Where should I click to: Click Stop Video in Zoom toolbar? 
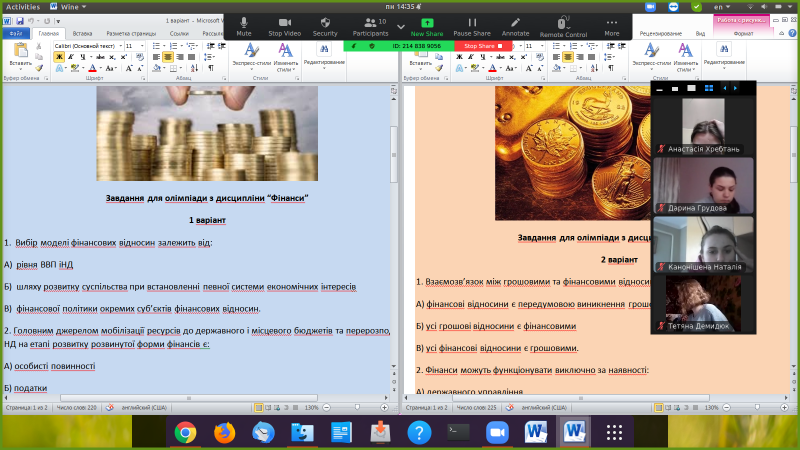point(284,27)
